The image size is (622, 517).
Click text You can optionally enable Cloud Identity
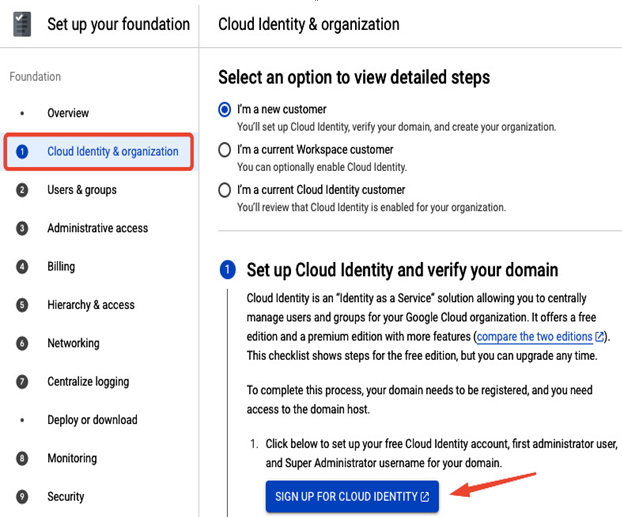322,167
